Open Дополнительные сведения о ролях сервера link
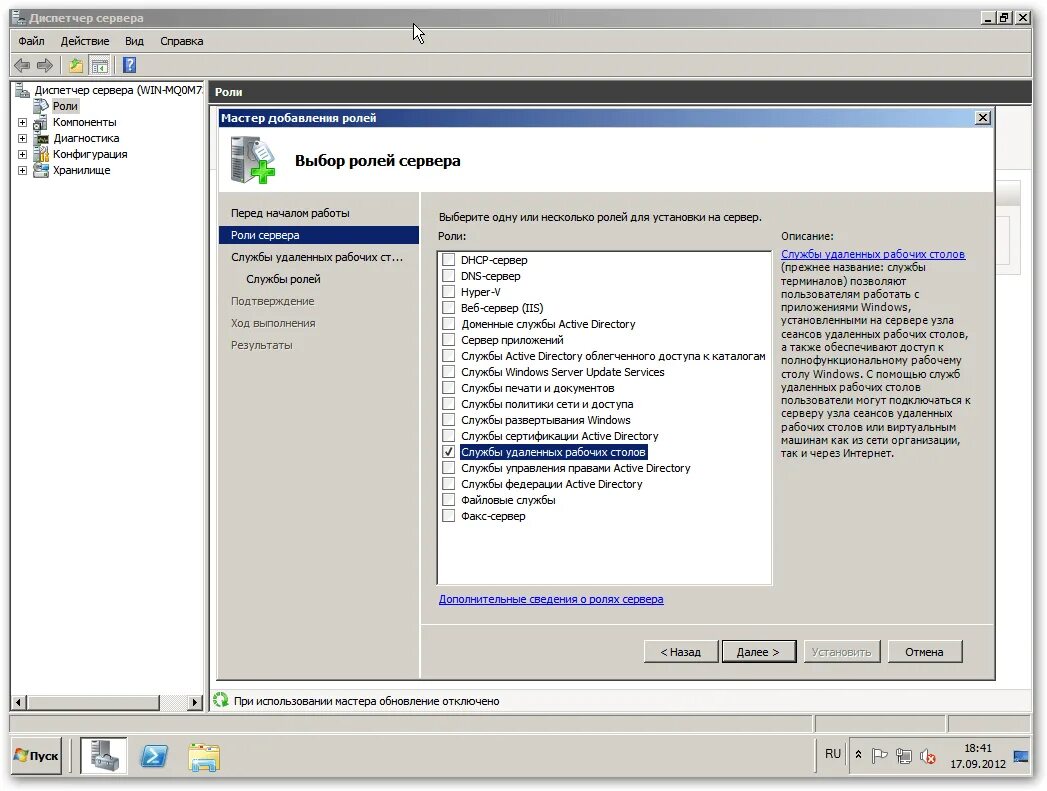 click(x=551, y=599)
